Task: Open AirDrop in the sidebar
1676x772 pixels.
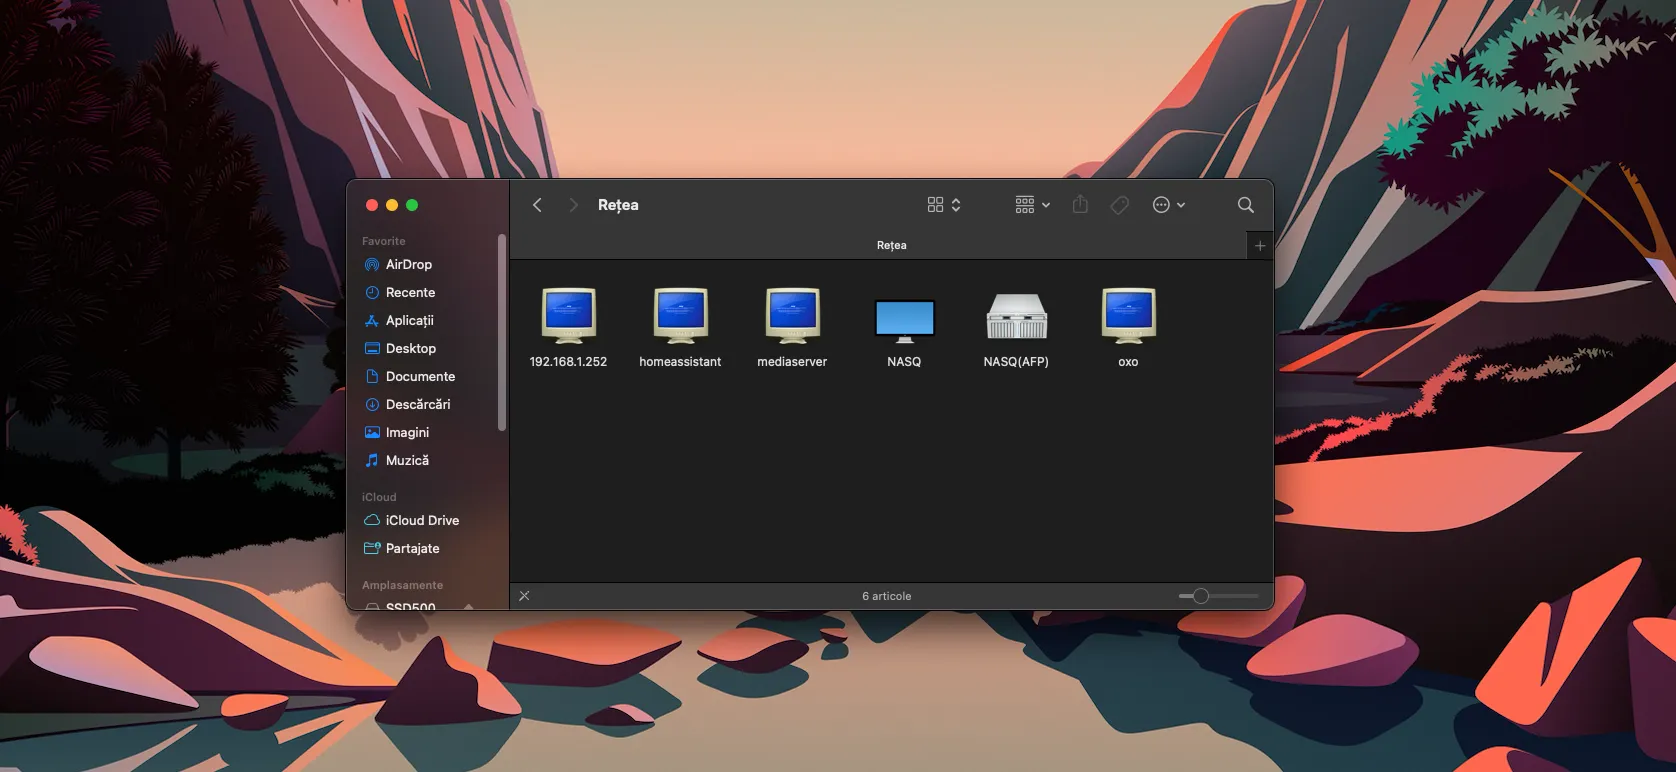Action: [x=409, y=265]
